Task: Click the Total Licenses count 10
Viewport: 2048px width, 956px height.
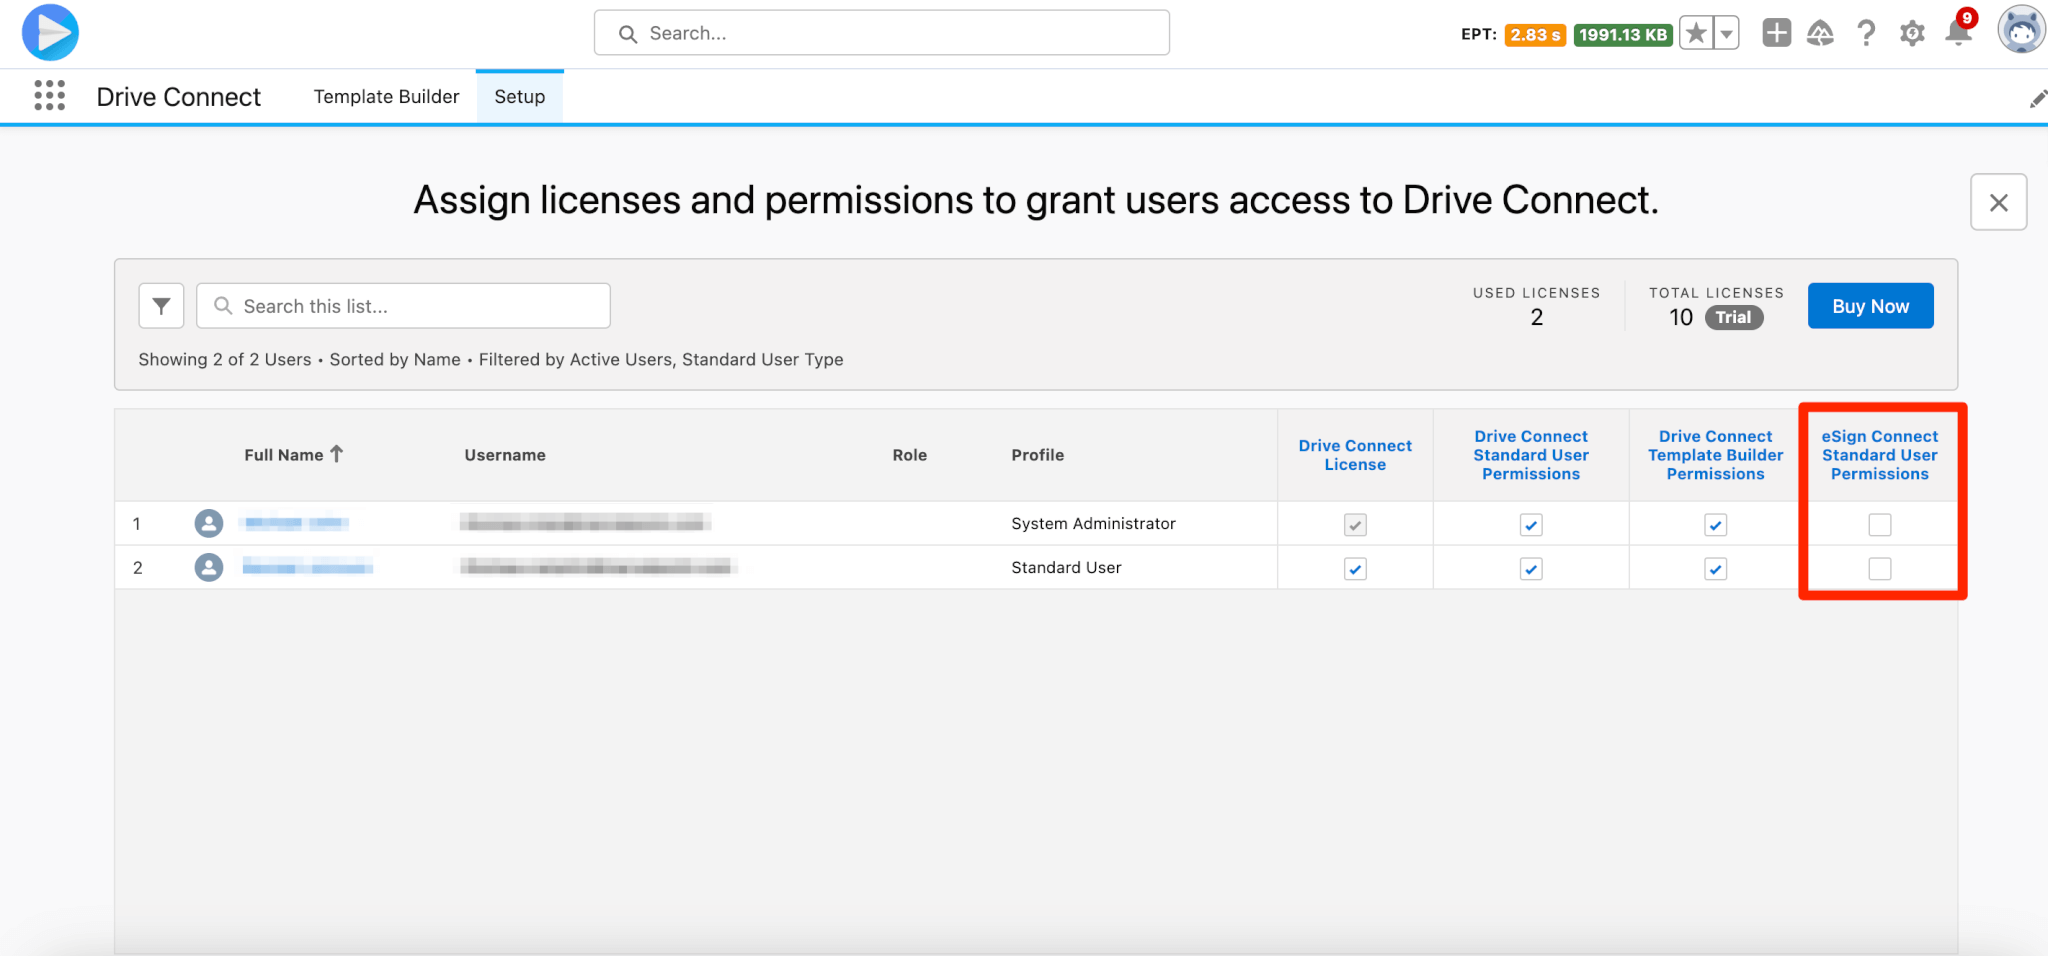Action: pyautogui.click(x=1681, y=318)
